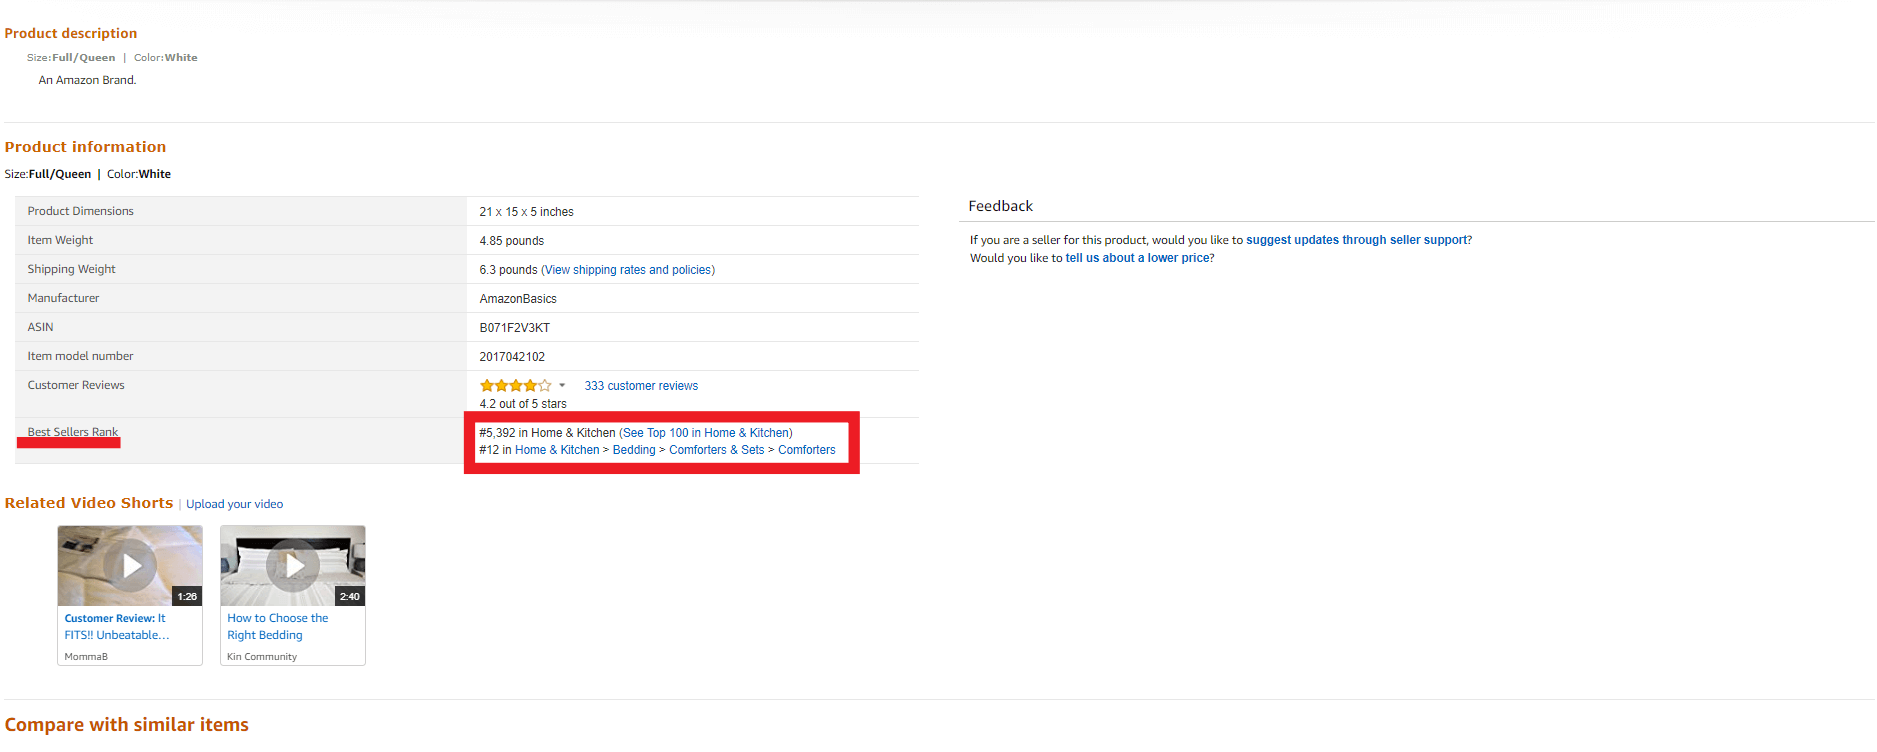This screenshot has width=1877, height=752.
Task: Click the MommaB uploader name
Action: tap(86, 657)
